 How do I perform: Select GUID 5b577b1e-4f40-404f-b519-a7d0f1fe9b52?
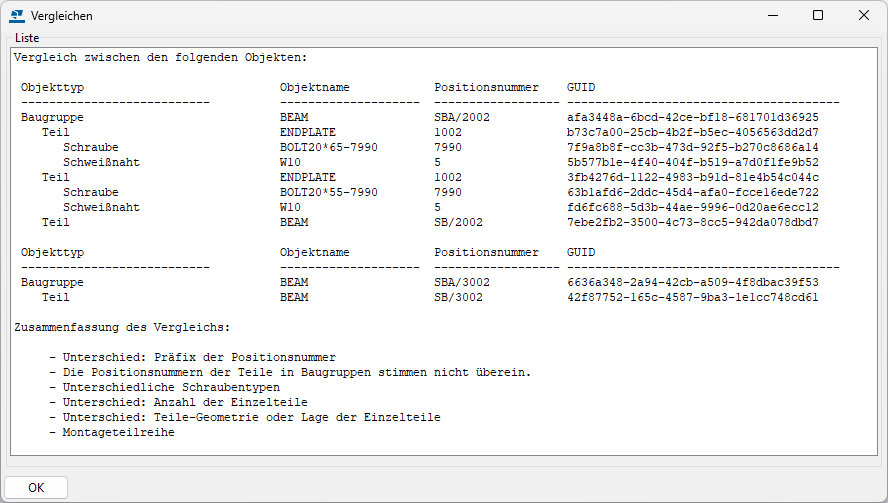coord(693,162)
